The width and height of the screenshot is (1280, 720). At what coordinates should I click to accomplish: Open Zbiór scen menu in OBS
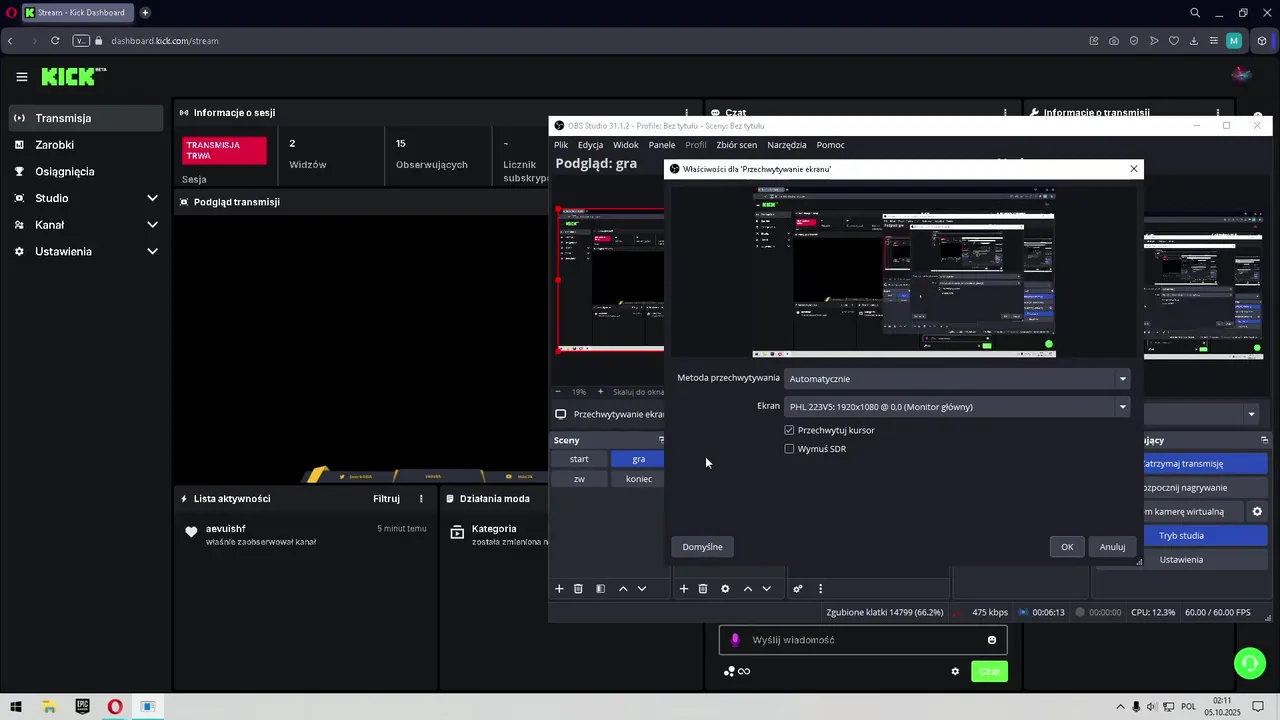[x=737, y=145]
